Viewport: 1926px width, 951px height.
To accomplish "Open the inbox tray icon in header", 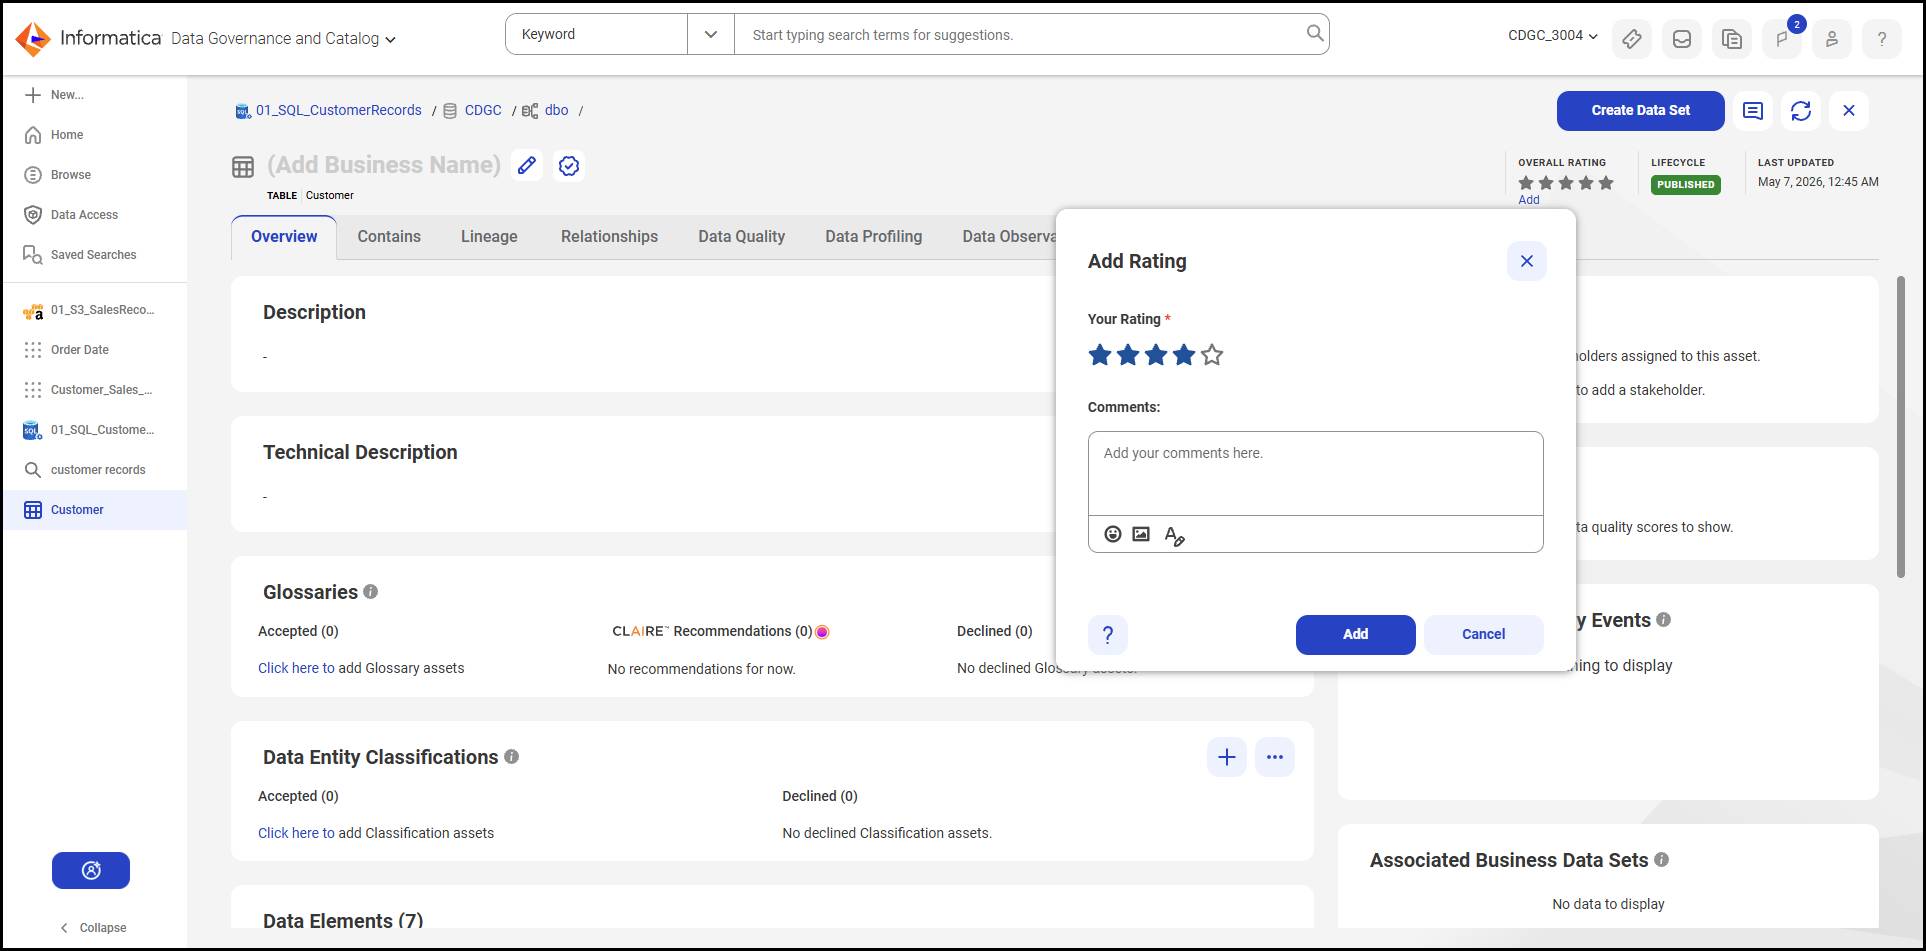I will tap(1682, 39).
